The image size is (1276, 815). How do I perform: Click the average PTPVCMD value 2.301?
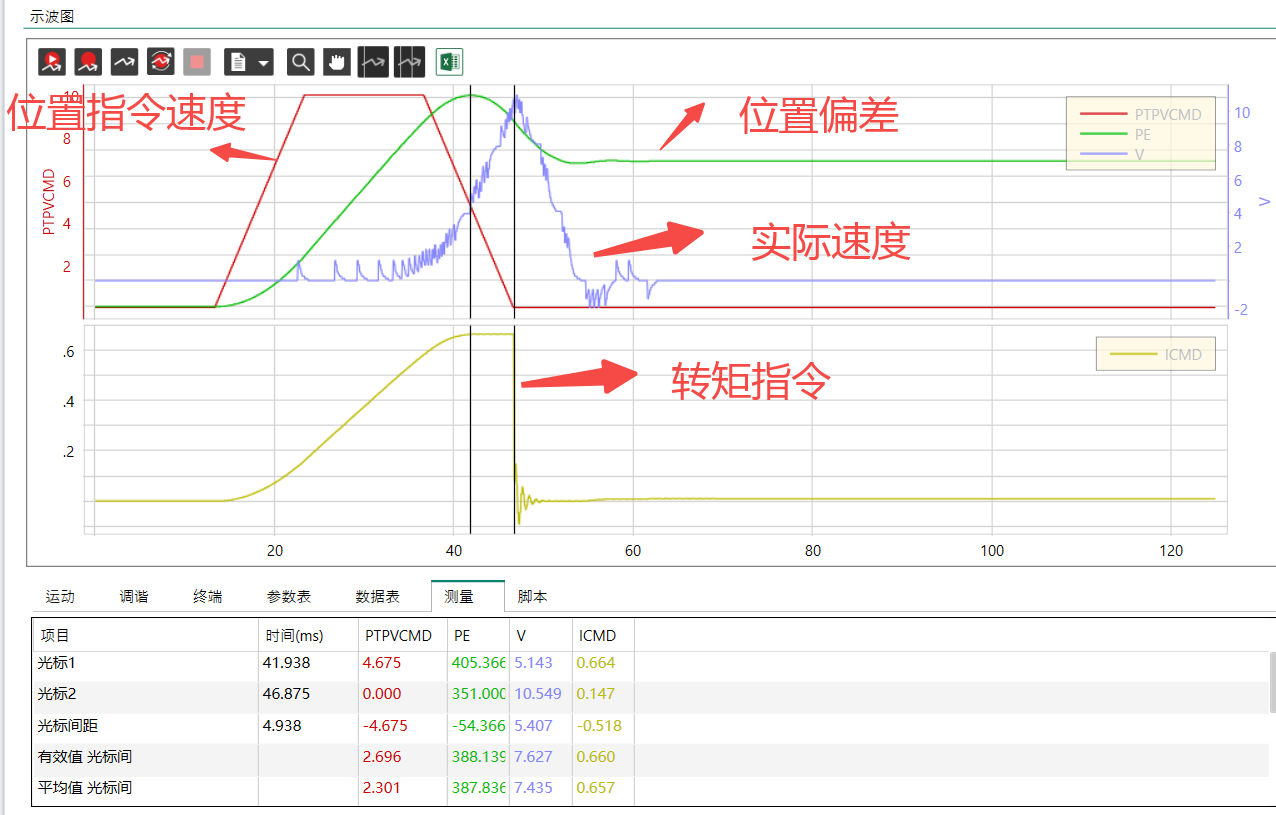[x=382, y=788]
